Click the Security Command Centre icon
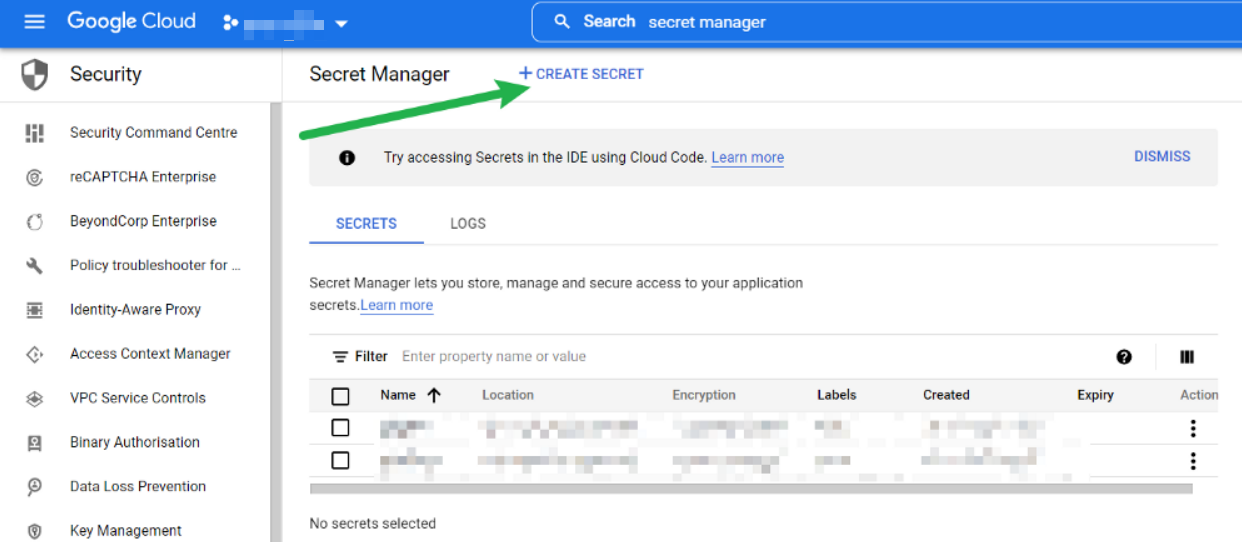The image size is (1242, 542). tap(35, 133)
